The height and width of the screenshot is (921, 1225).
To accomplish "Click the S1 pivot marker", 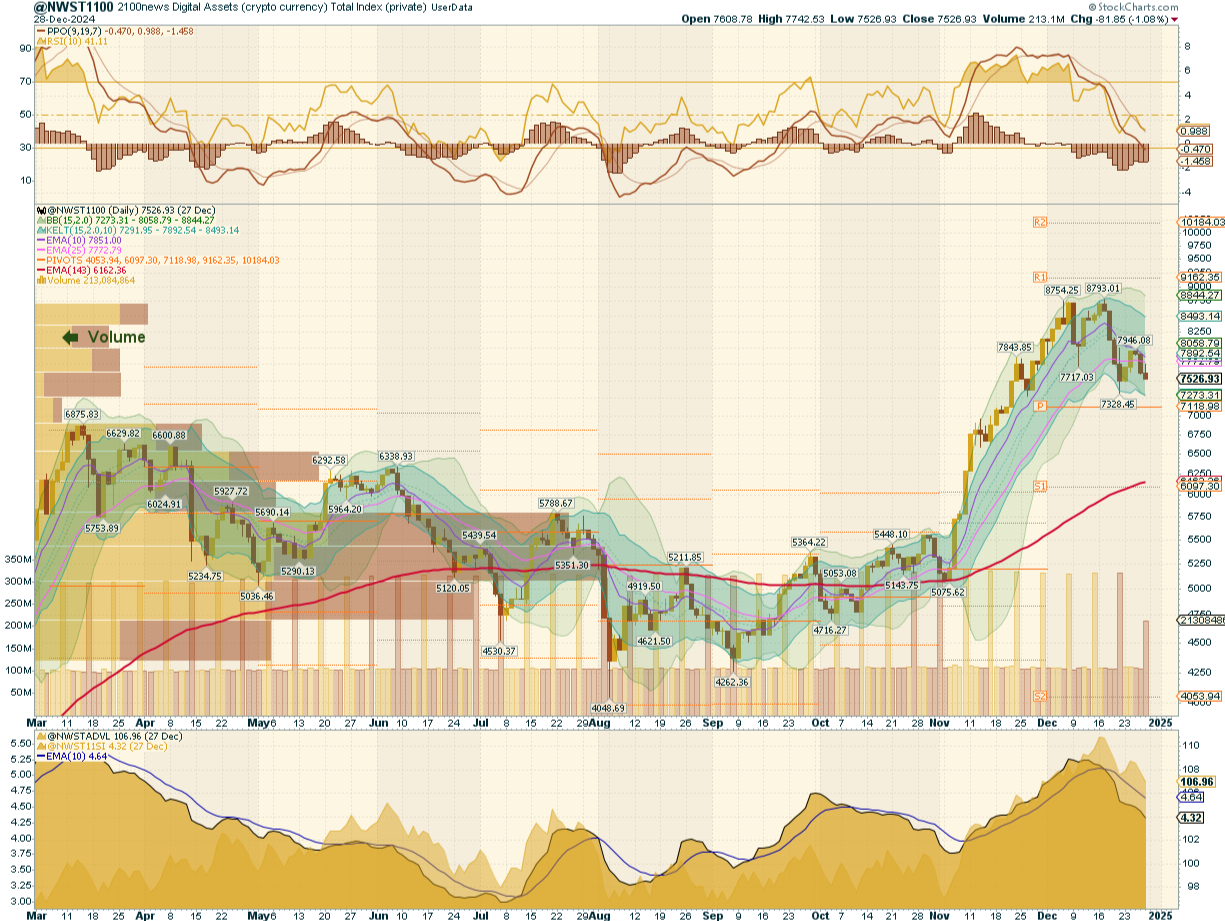I will pyautogui.click(x=1040, y=486).
